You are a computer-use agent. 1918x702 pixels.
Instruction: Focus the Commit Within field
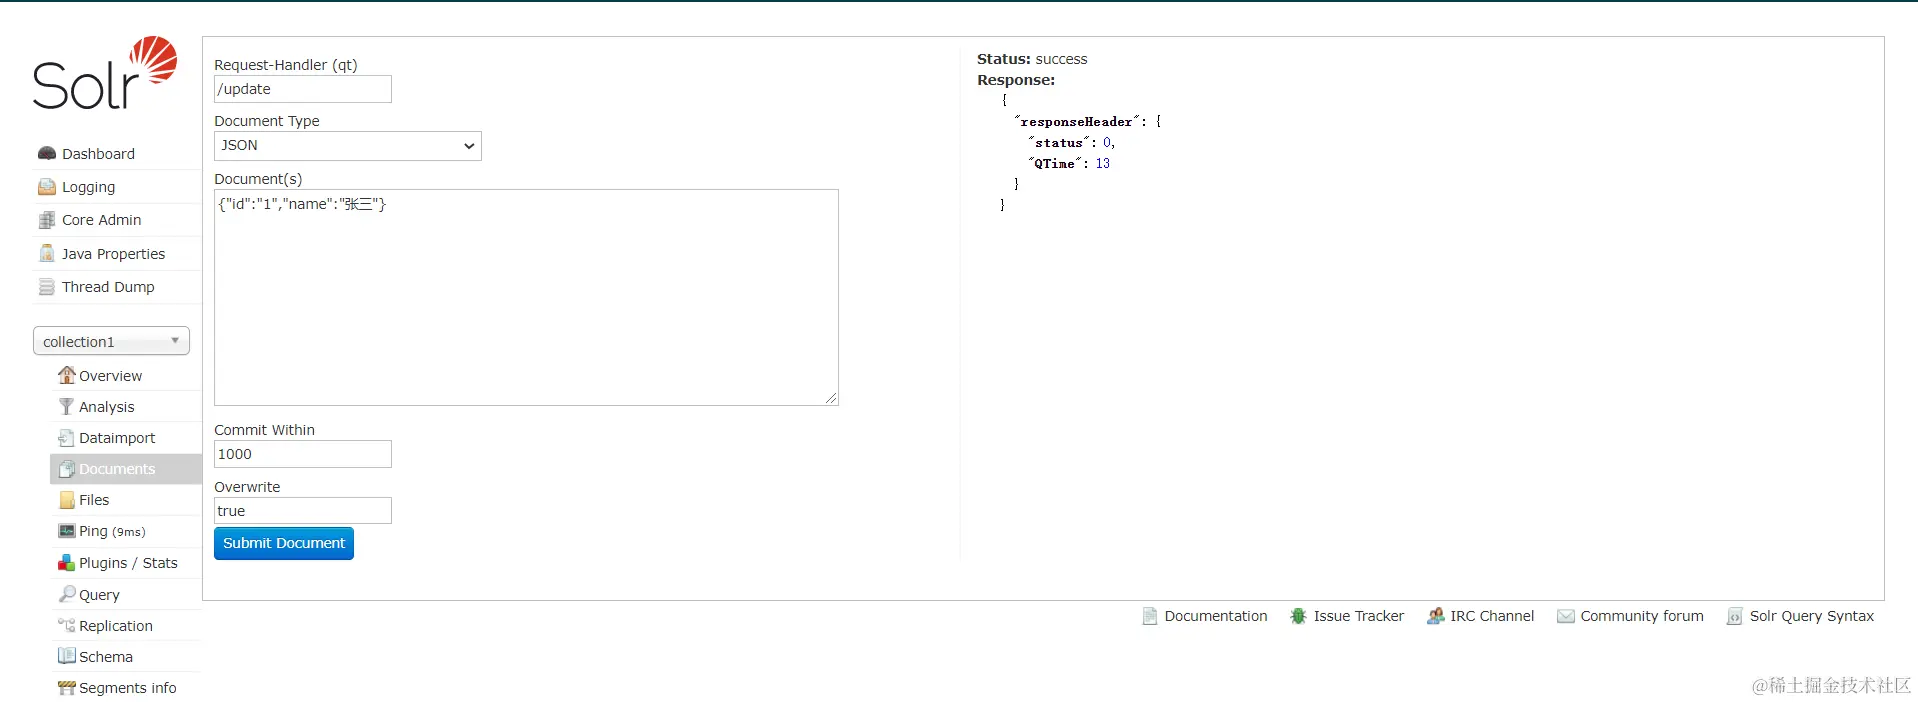pyautogui.click(x=303, y=454)
